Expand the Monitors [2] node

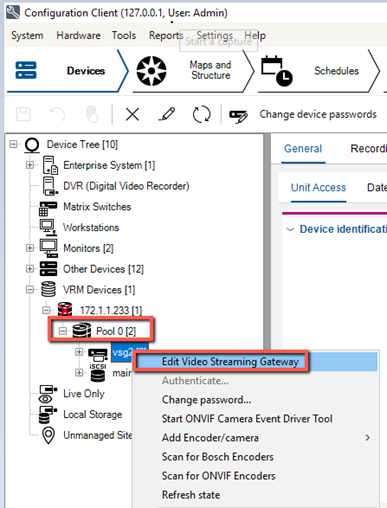tap(30, 248)
